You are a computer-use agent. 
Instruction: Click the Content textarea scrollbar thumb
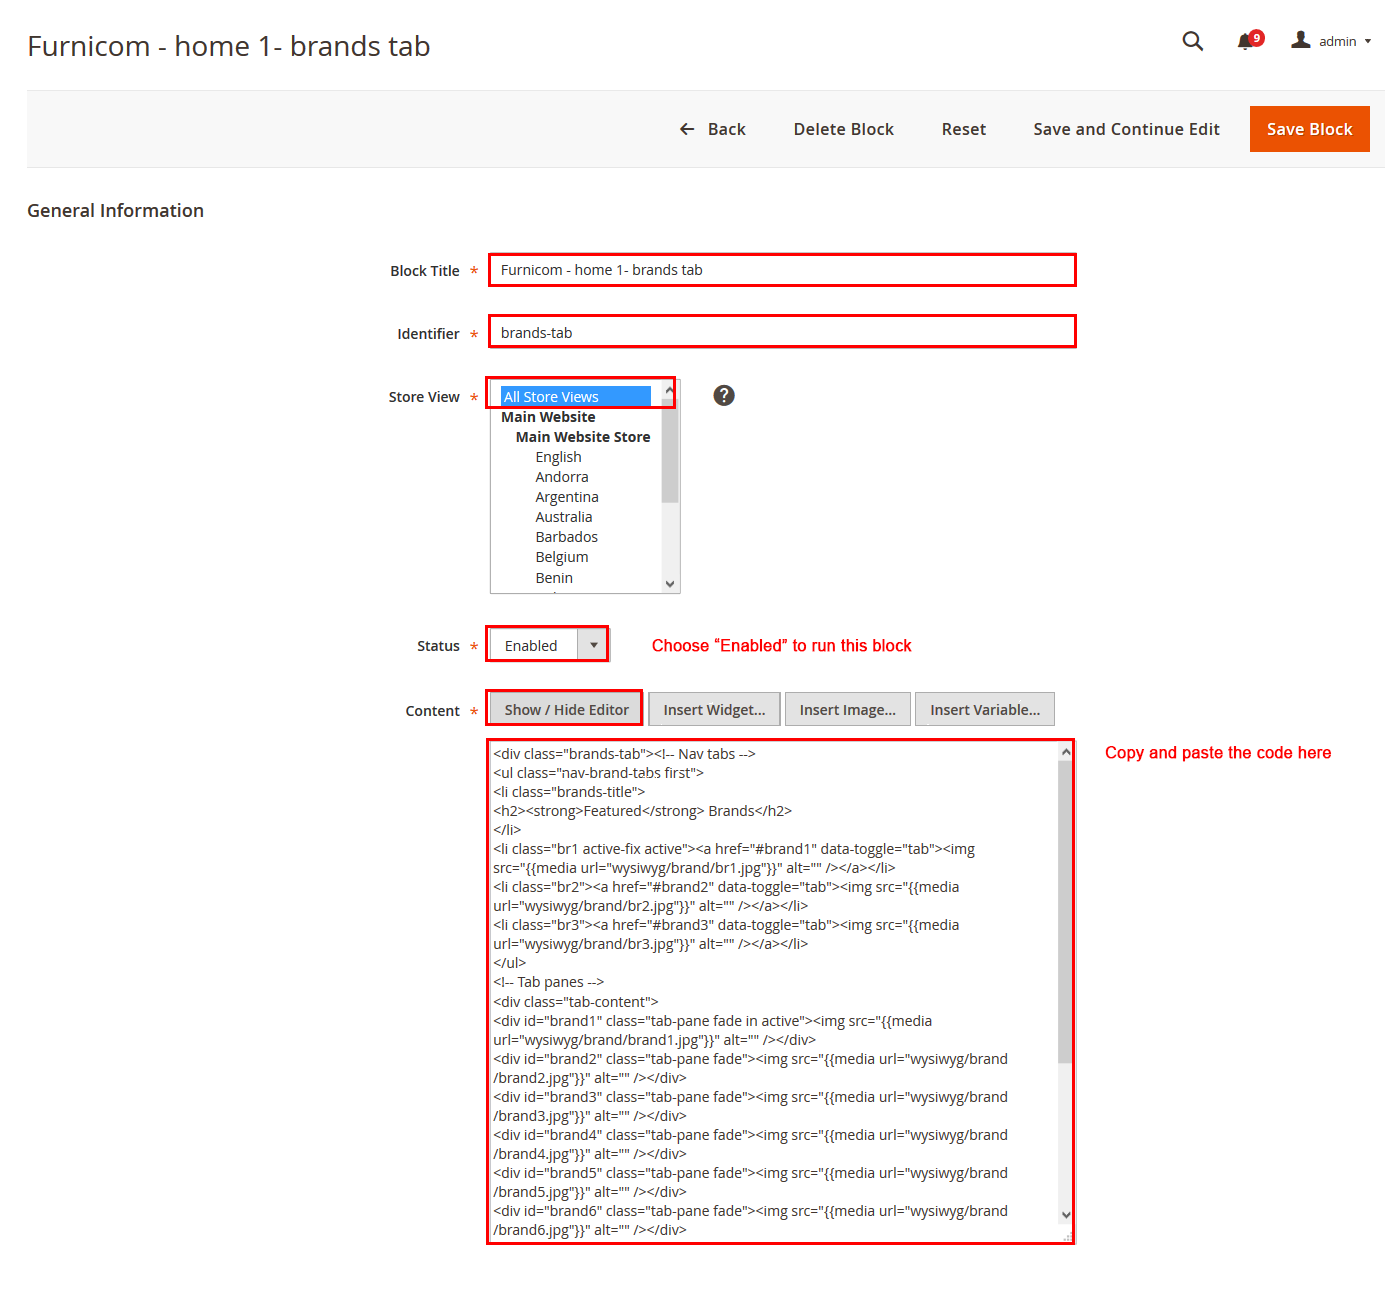click(1066, 912)
